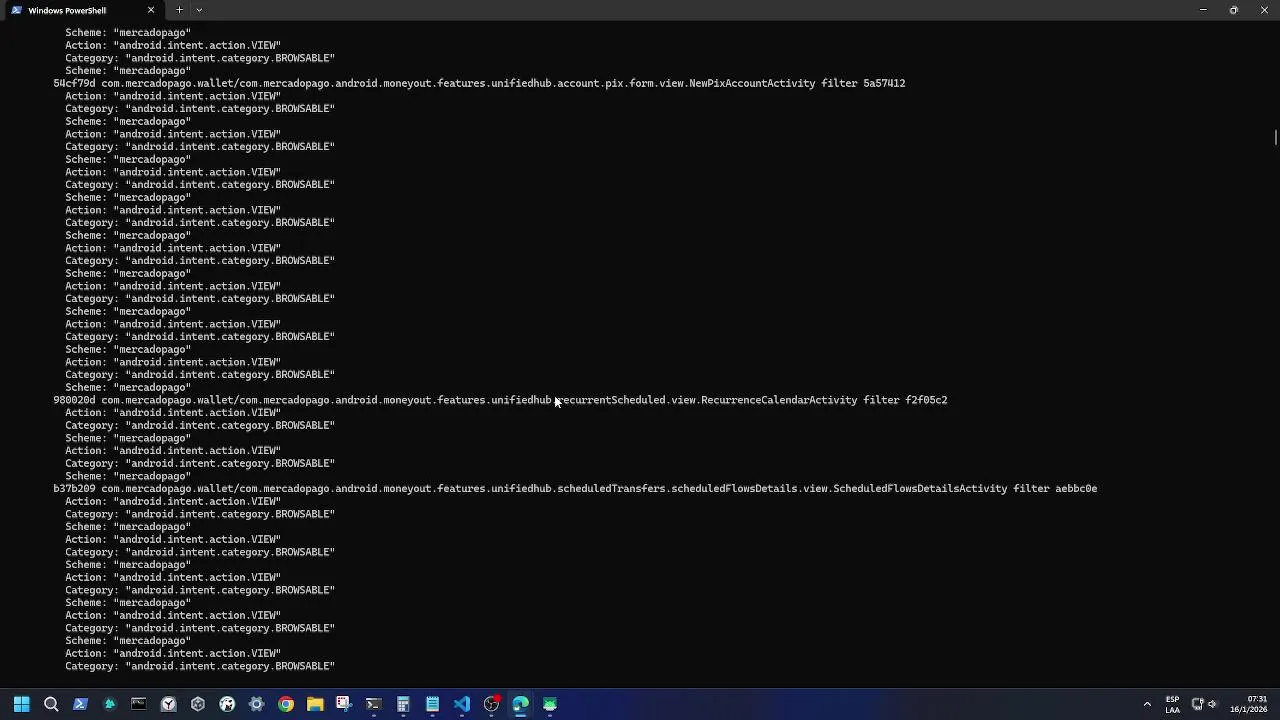
Task: Open the clock-face taskbar app icon
Action: point(169,704)
